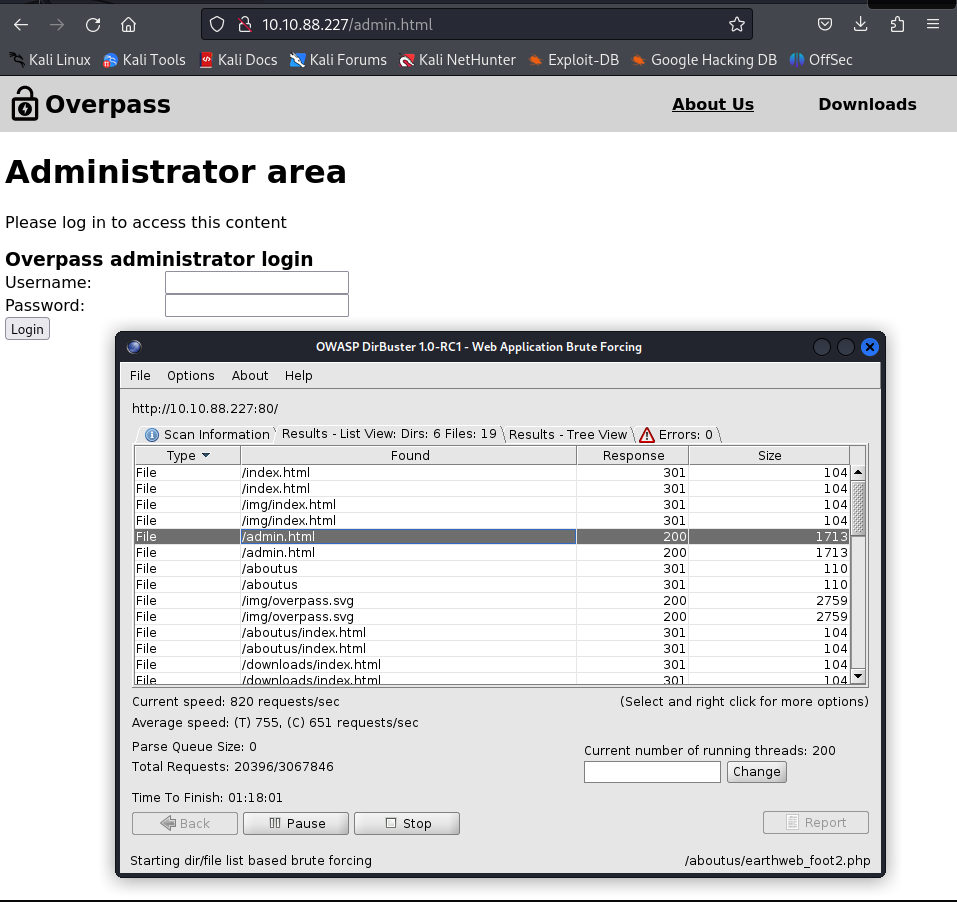
Task: Close the DirBuster window
Action: pyautogui.click(x=870, y=347)
